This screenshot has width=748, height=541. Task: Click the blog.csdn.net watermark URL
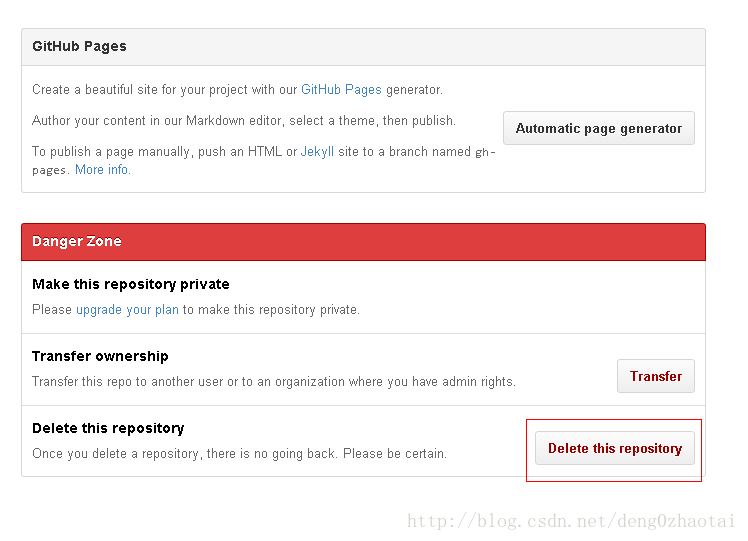(571, 521)
